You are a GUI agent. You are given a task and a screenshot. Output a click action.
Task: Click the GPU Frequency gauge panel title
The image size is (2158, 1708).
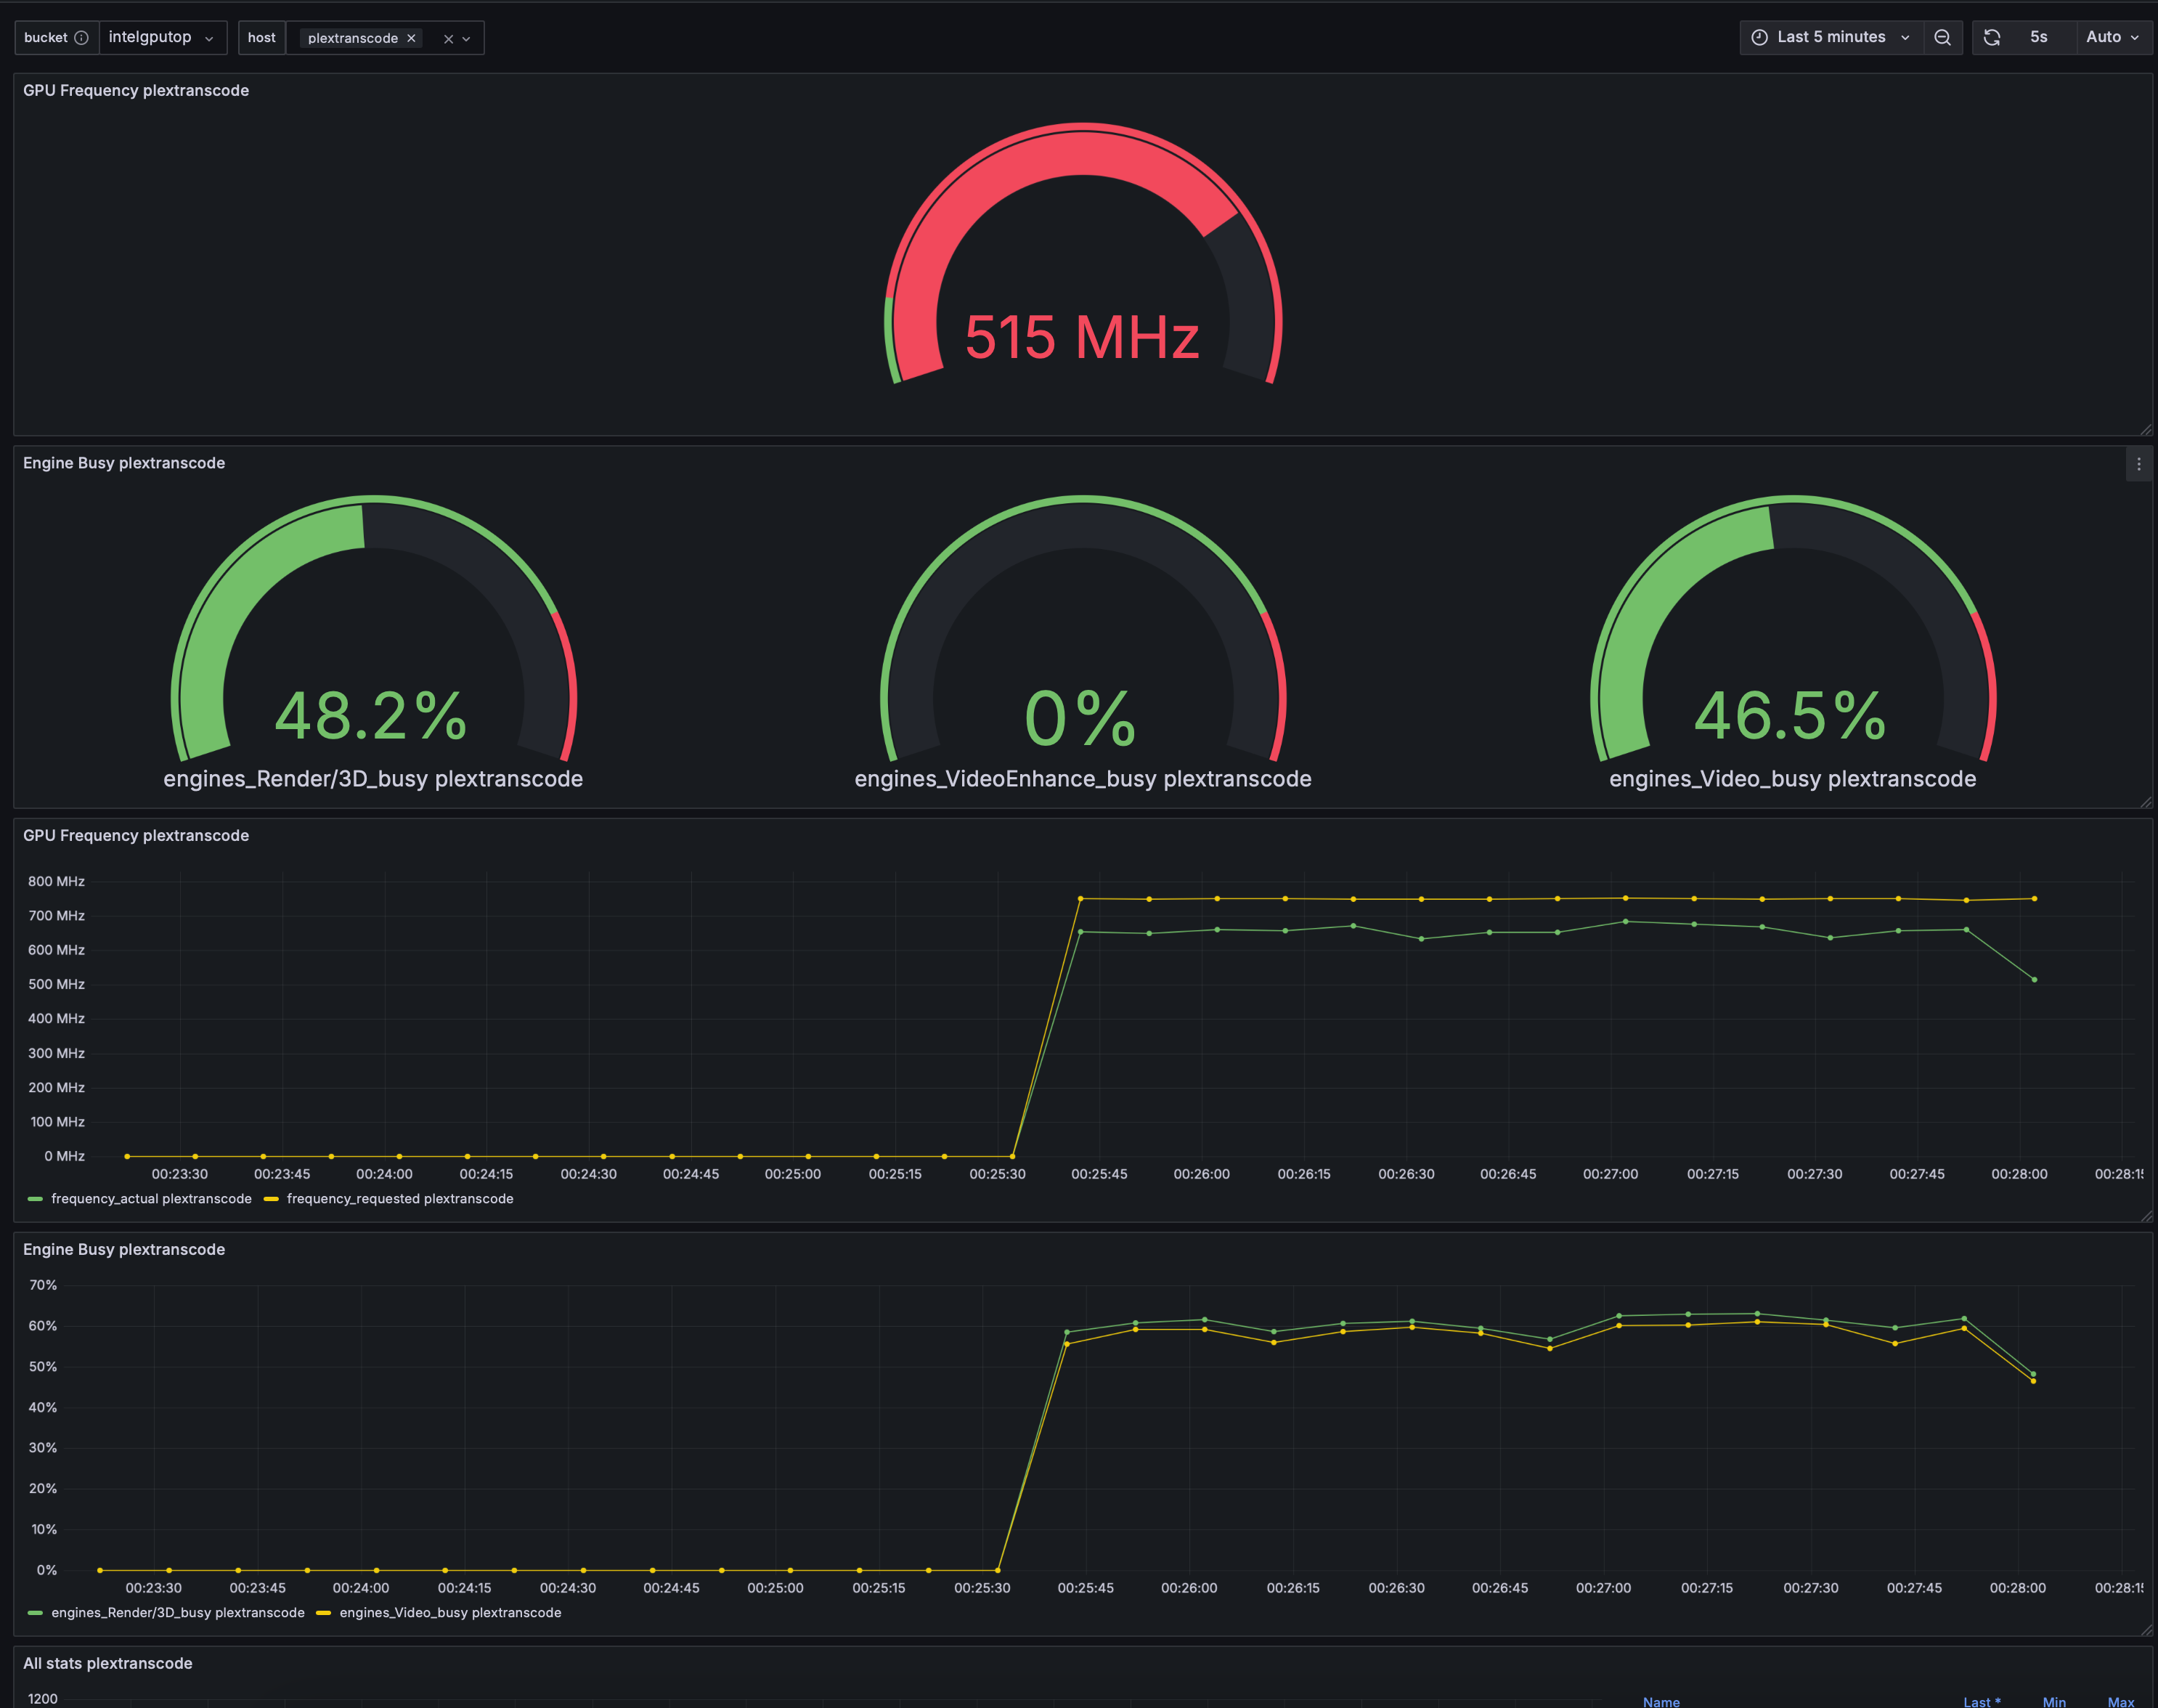point(136,90)
